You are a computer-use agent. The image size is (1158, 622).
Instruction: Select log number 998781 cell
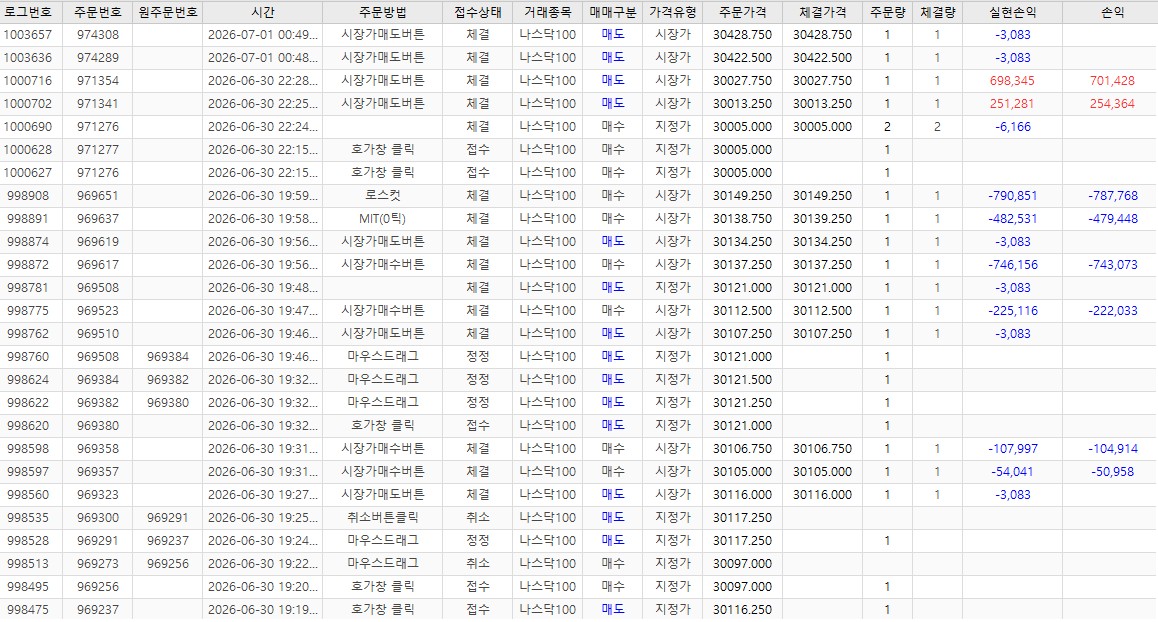click(x=28, y=287)
